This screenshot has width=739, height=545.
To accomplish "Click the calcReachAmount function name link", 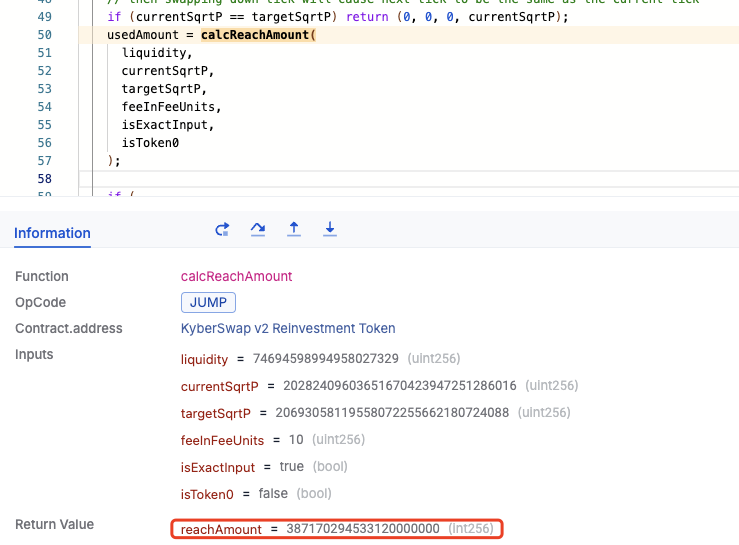I will coord(236,276).
